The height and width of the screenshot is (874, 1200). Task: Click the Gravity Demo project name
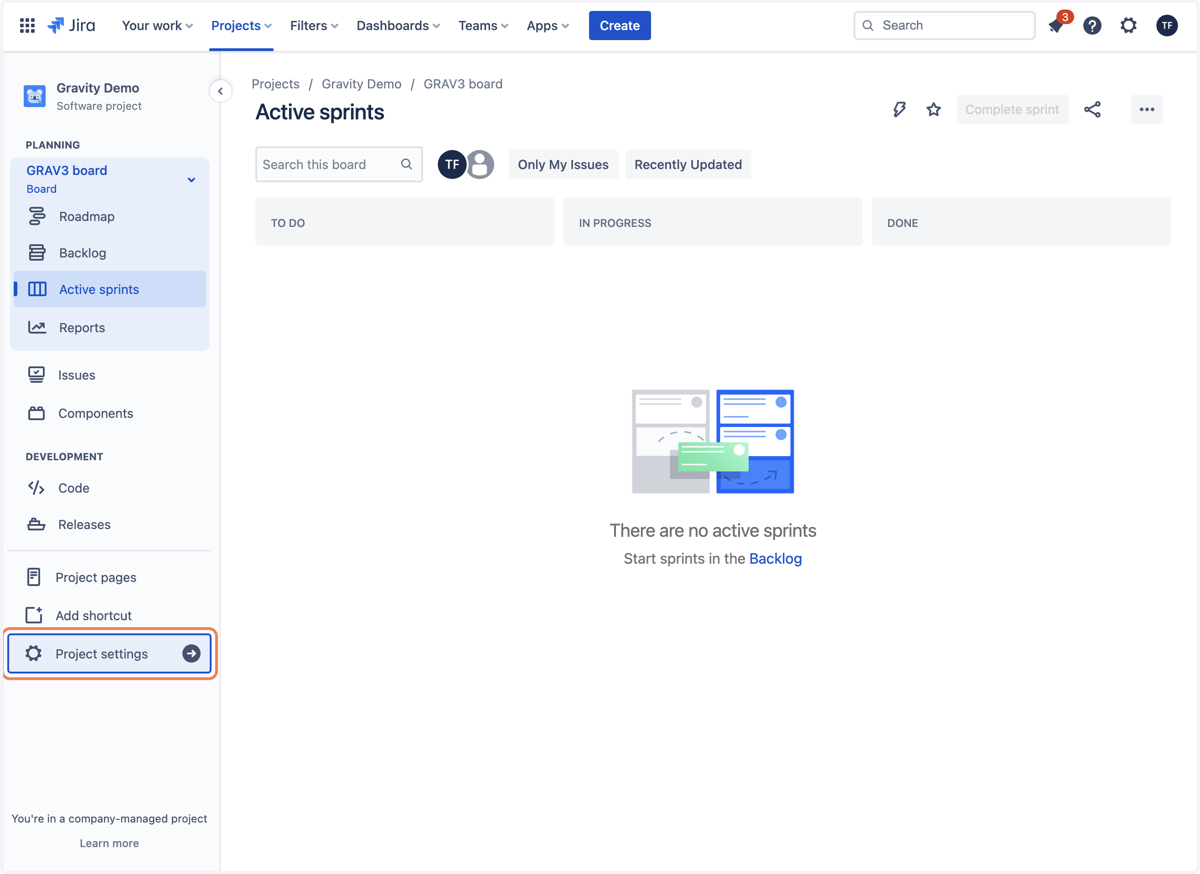[98, 88]
